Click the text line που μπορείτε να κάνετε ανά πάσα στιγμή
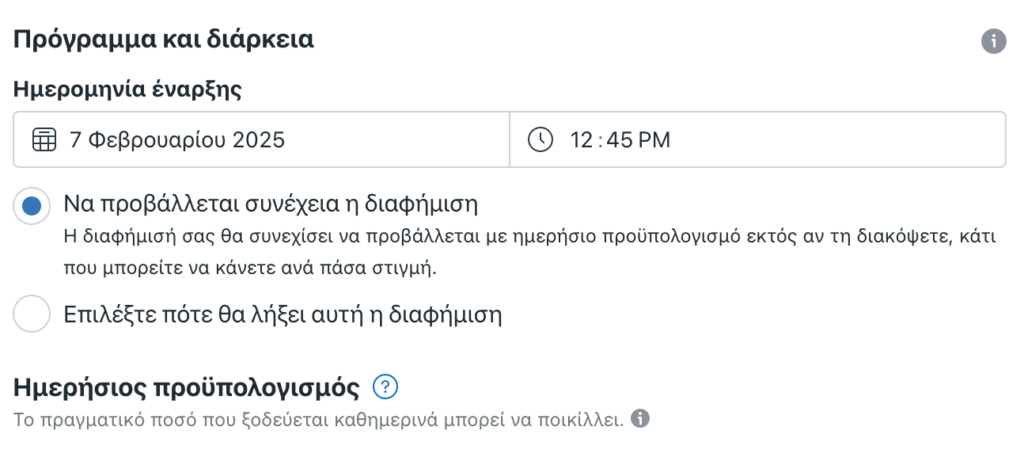 pyautogui.click(x=249, y=269)
